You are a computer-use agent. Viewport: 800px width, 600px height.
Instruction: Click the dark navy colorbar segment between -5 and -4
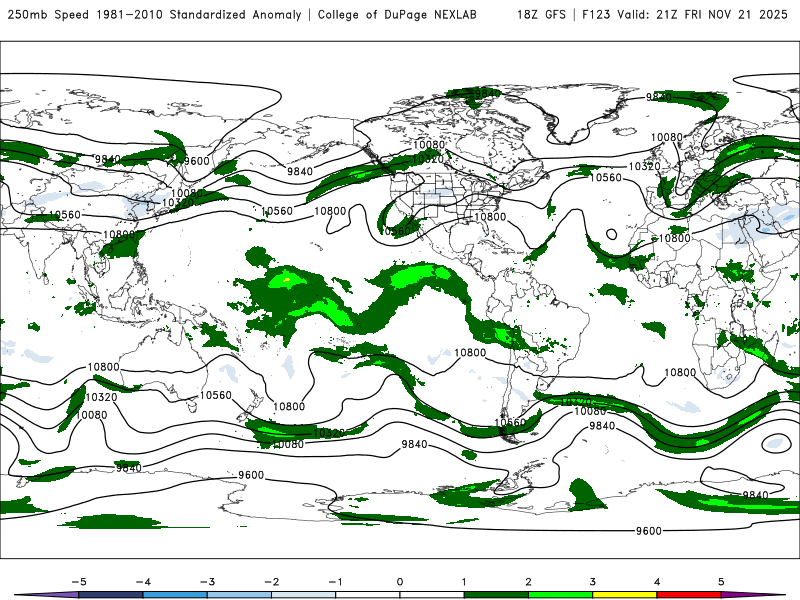(111, 595)
